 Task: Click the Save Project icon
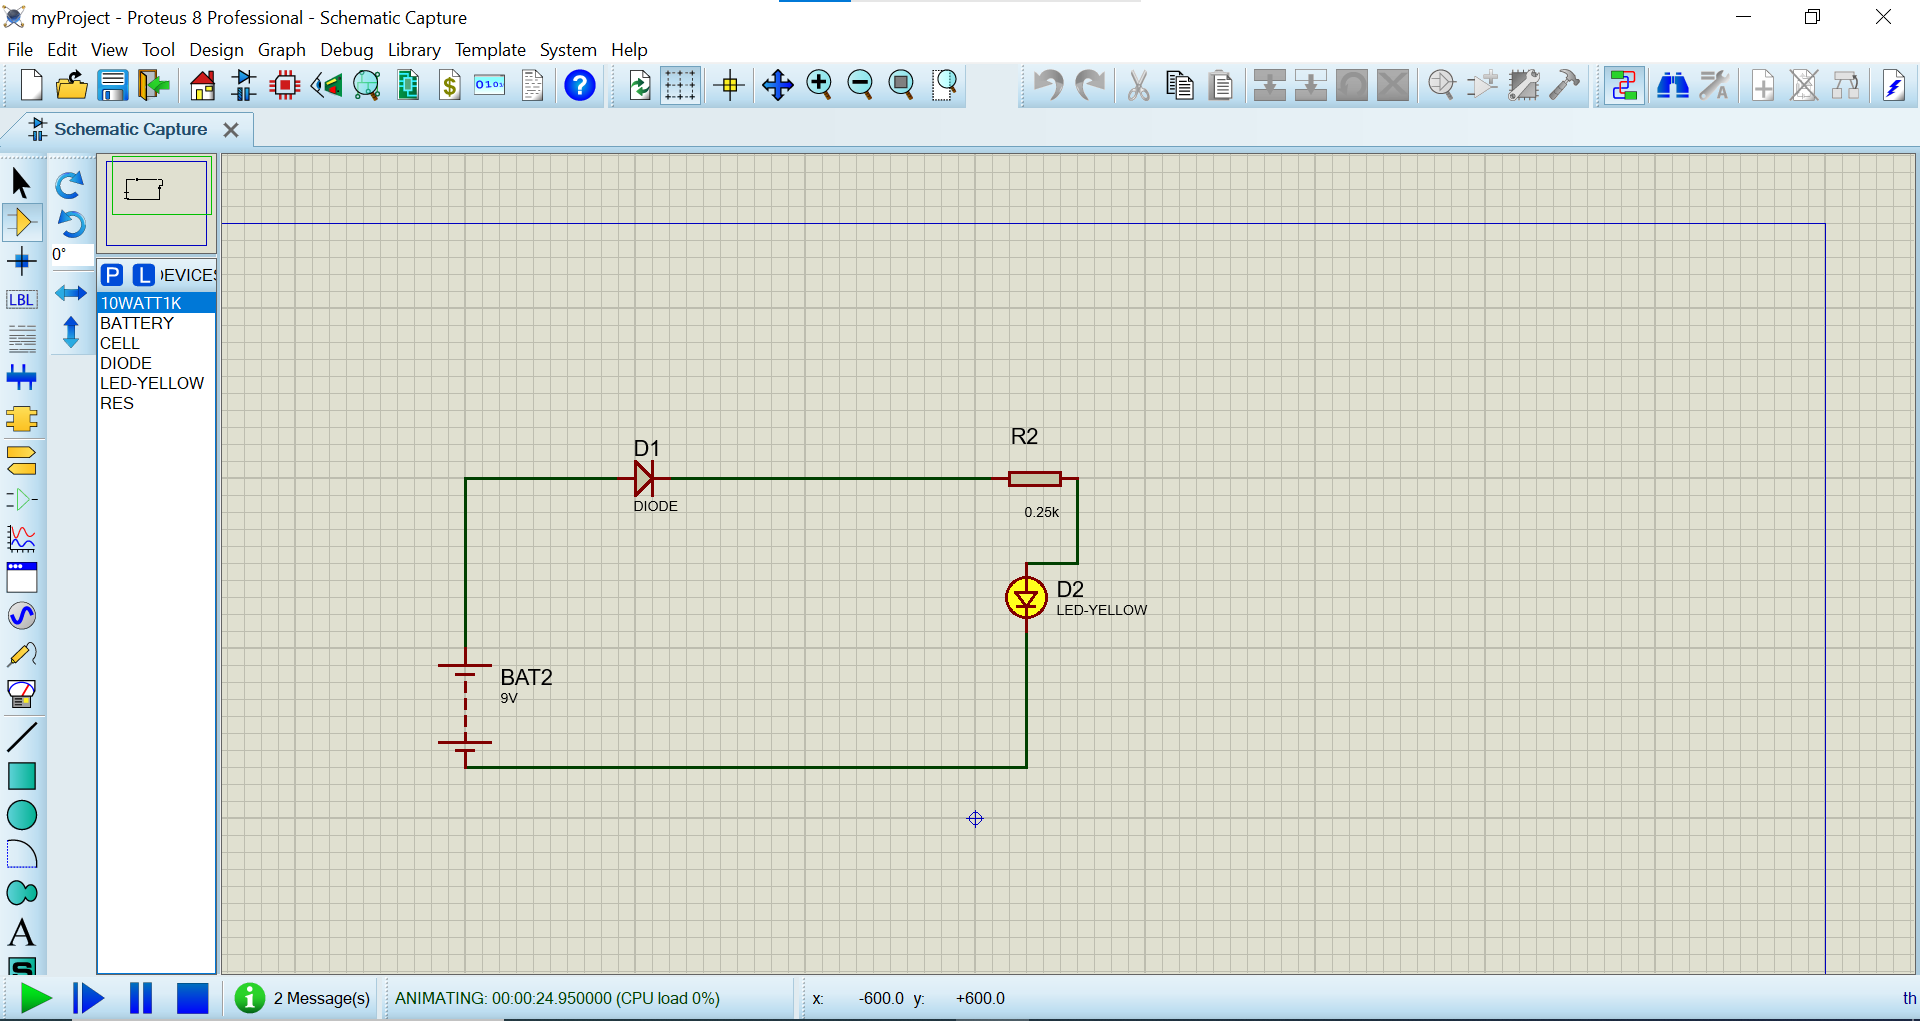112,86
